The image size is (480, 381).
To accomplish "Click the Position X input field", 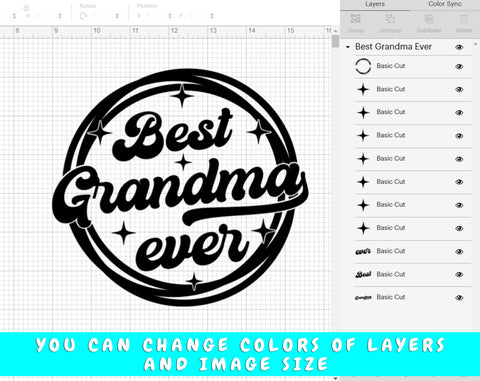I will (154, 16).
